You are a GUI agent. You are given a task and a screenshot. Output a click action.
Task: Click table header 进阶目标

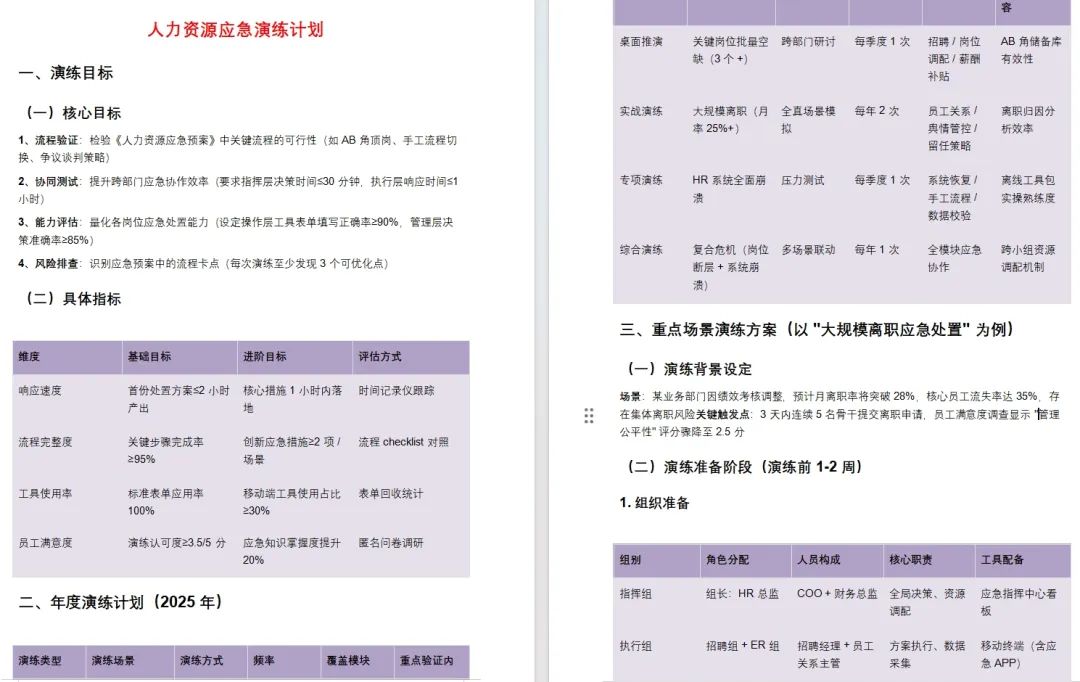[x=264, y=357]
